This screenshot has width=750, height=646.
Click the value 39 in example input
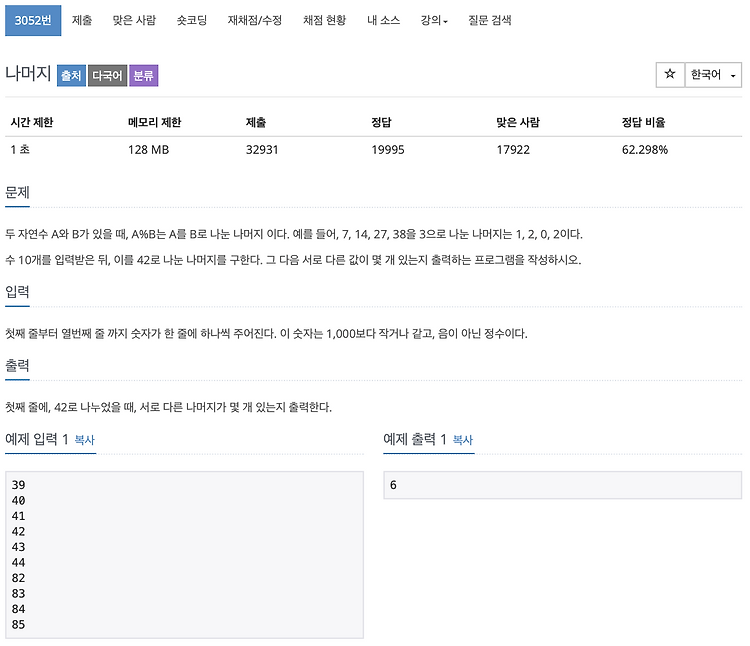coord(19,485)
